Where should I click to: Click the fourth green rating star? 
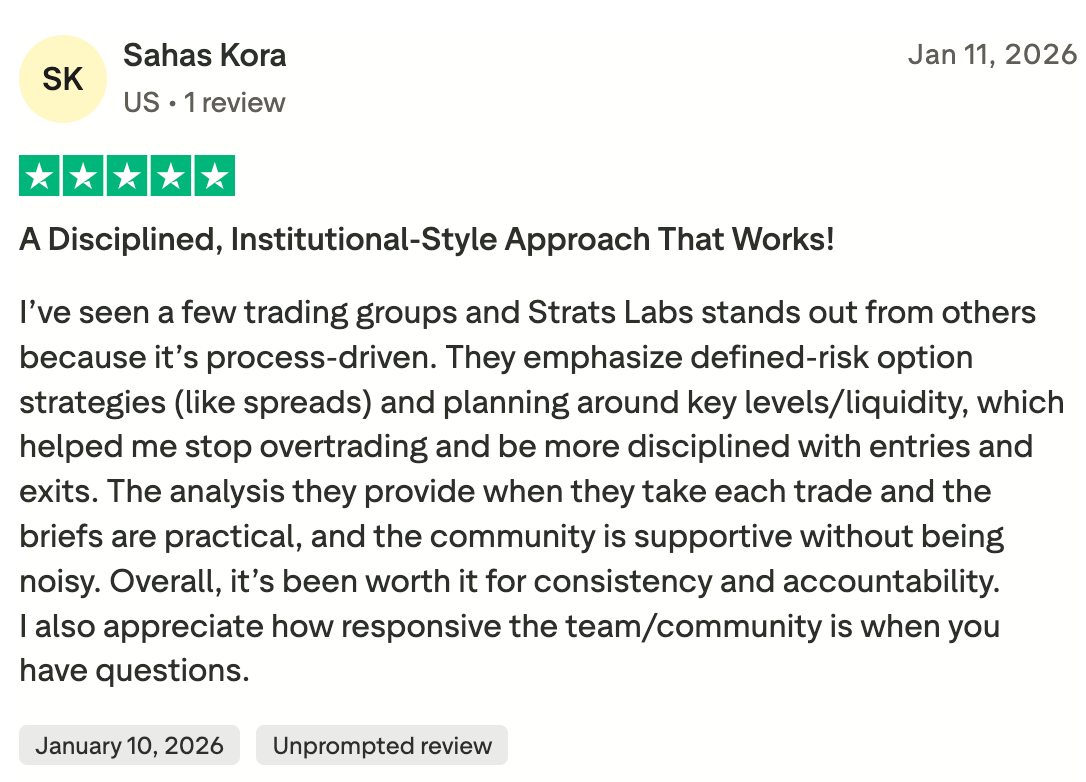point(171,176)
